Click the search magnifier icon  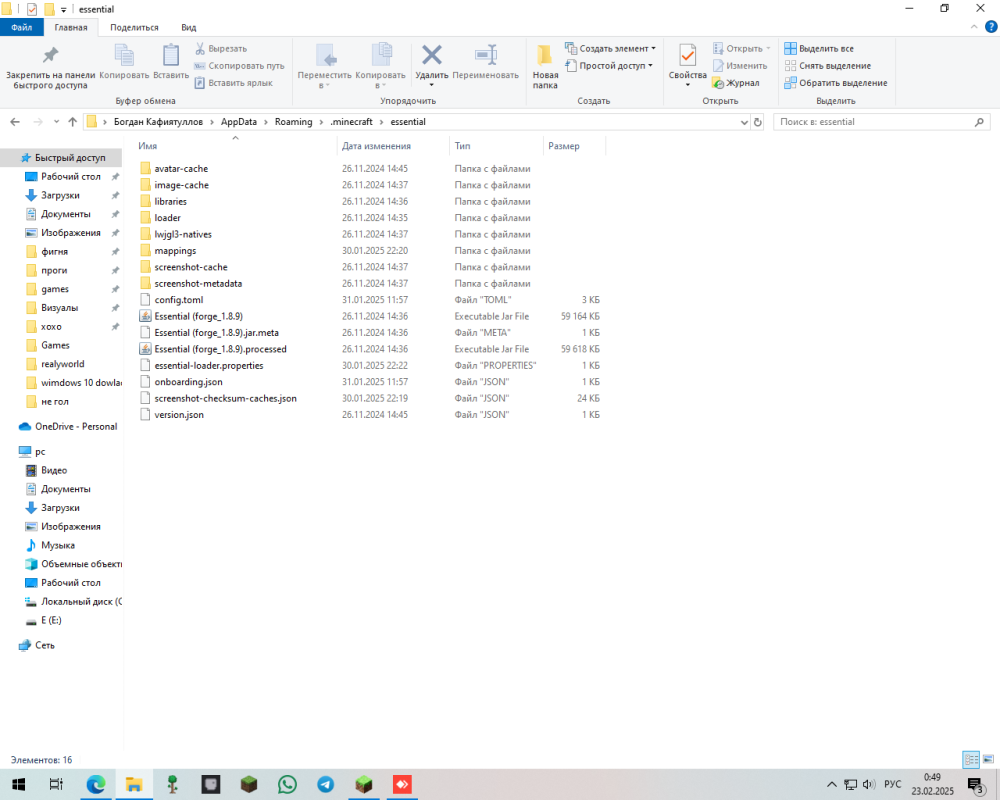pos(979,122)
